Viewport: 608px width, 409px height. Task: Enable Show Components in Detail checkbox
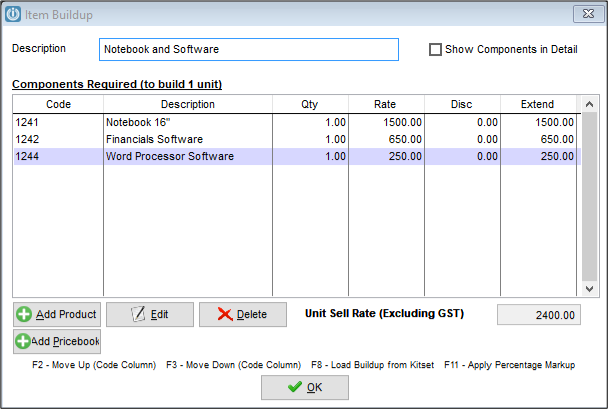pos(435,50)
